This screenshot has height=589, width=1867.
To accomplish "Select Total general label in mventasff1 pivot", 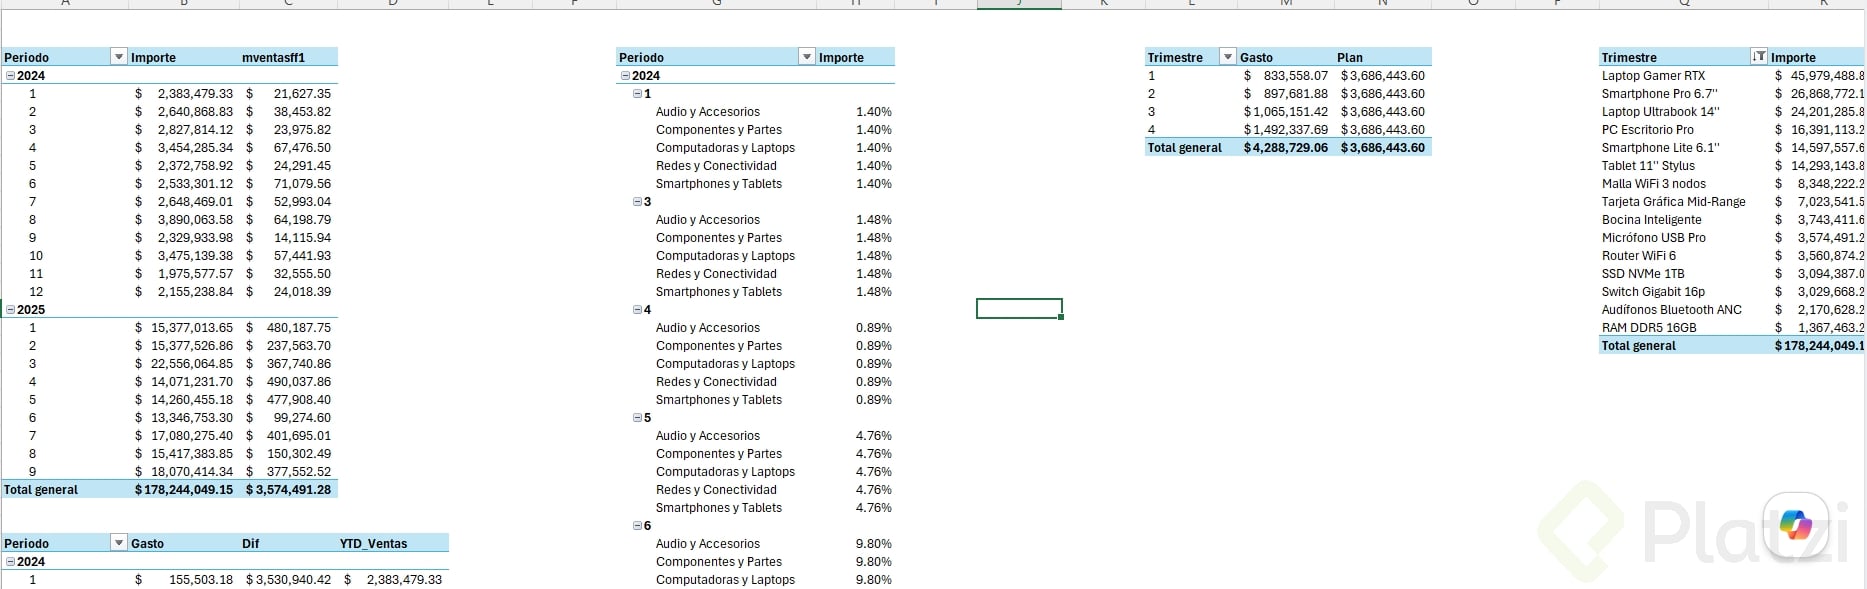I will tap(41, 489).
